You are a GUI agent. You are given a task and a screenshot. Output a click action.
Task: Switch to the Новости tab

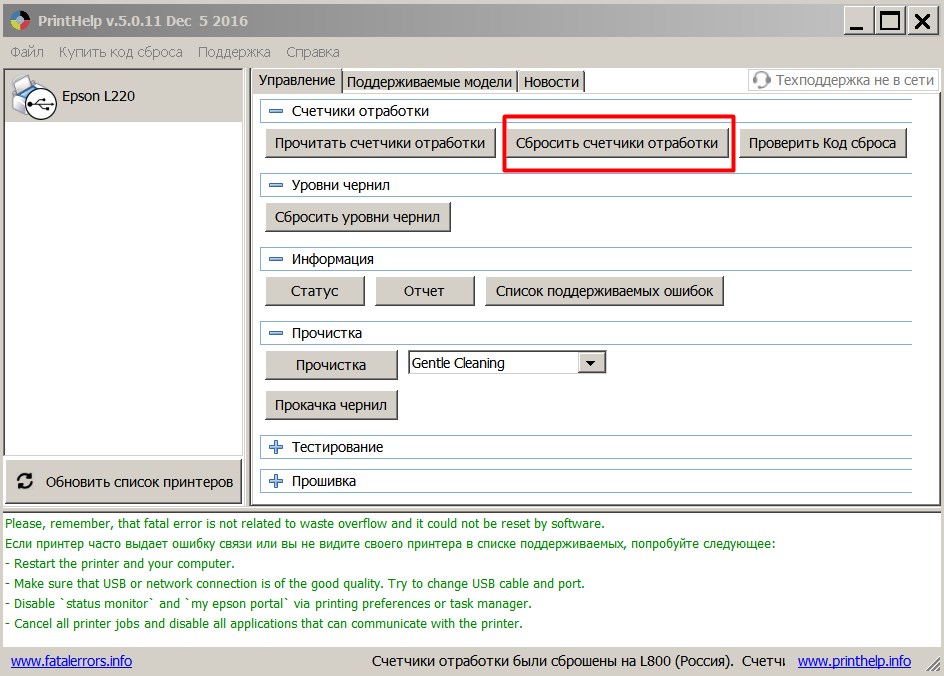tap(551, 82)
